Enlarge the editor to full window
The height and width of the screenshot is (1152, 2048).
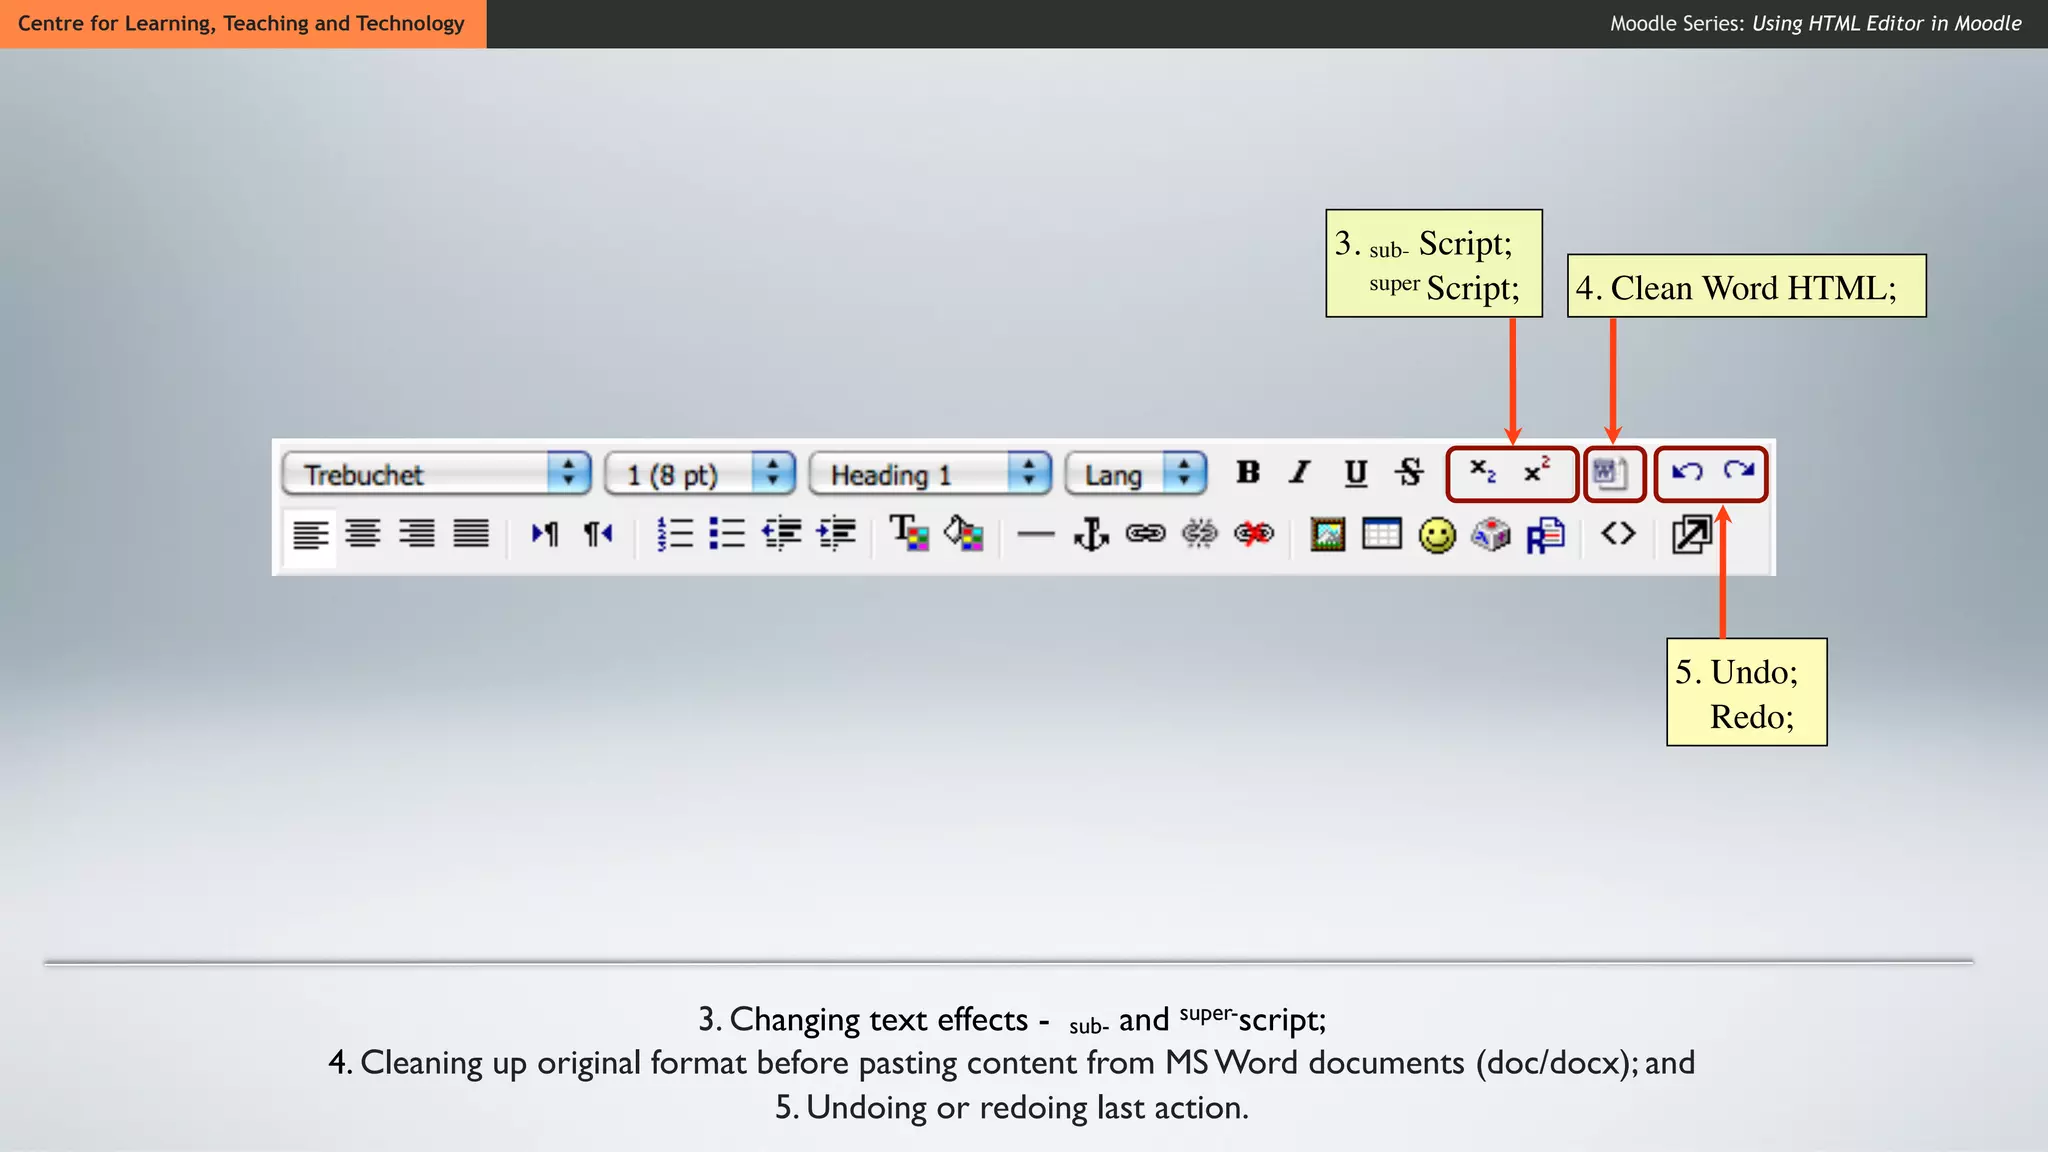pyautogui.click(x=1691, y=534)
